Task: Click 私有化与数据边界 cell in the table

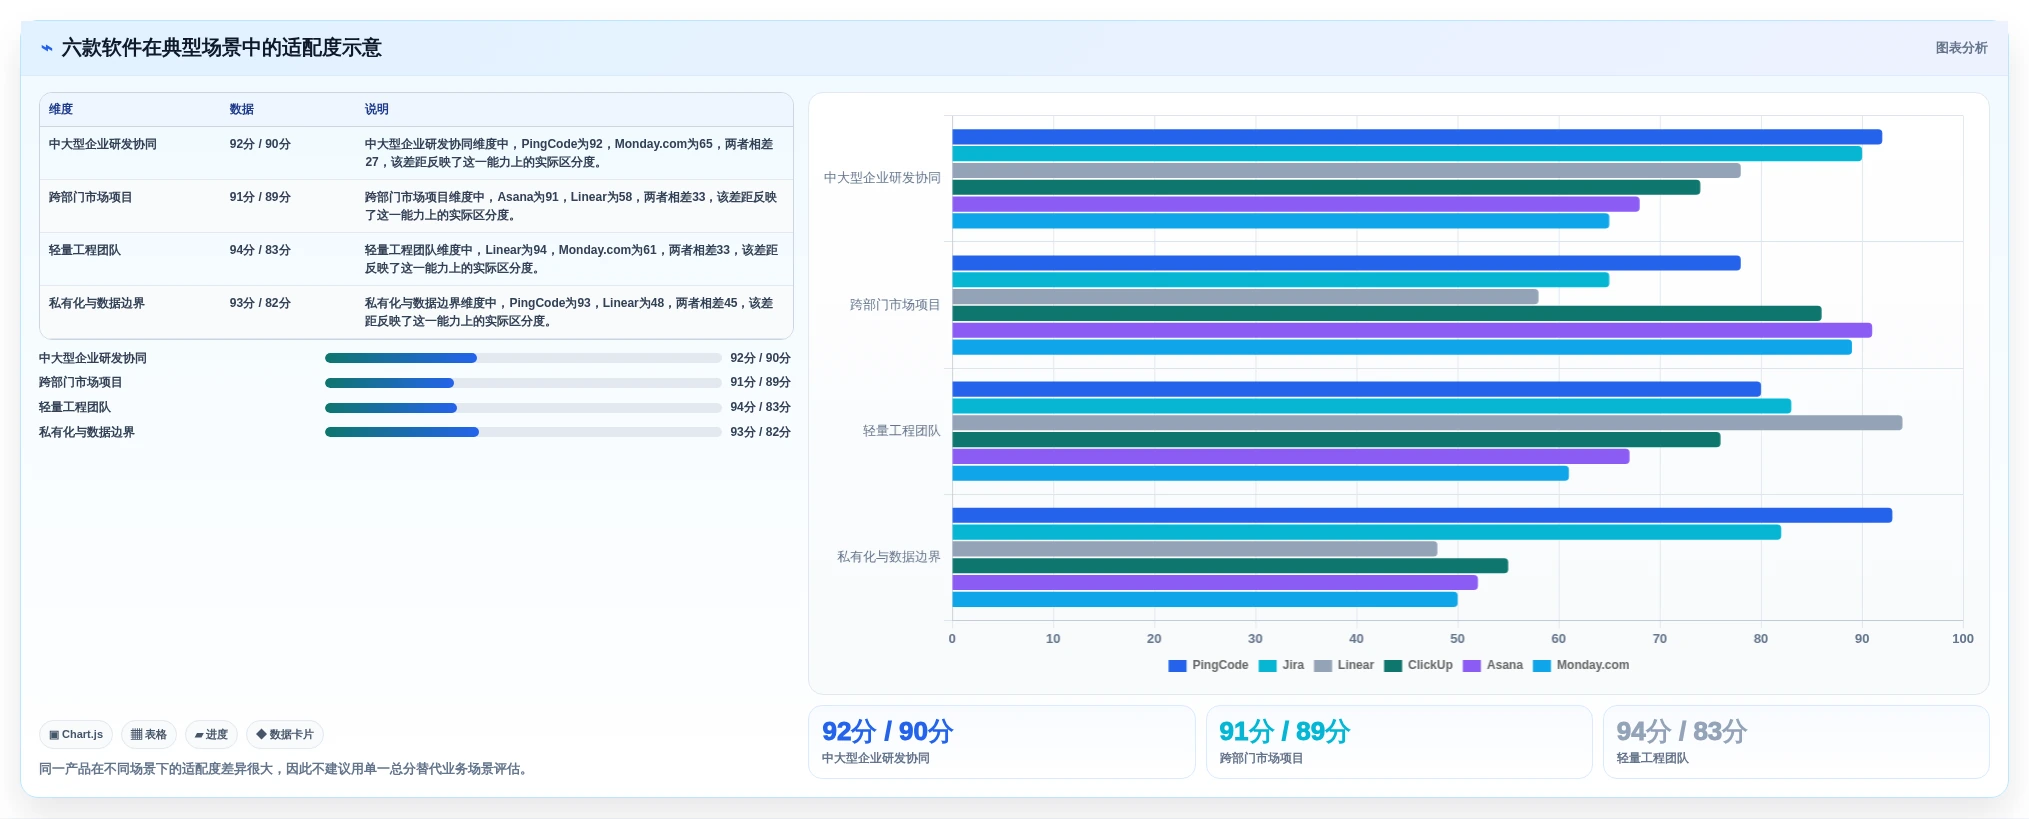Action: click(97, 303)
